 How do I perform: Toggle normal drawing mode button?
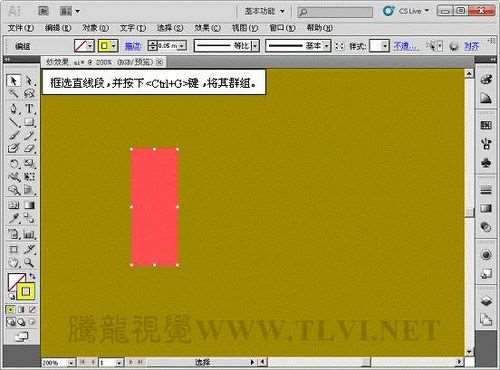point(11,310)
